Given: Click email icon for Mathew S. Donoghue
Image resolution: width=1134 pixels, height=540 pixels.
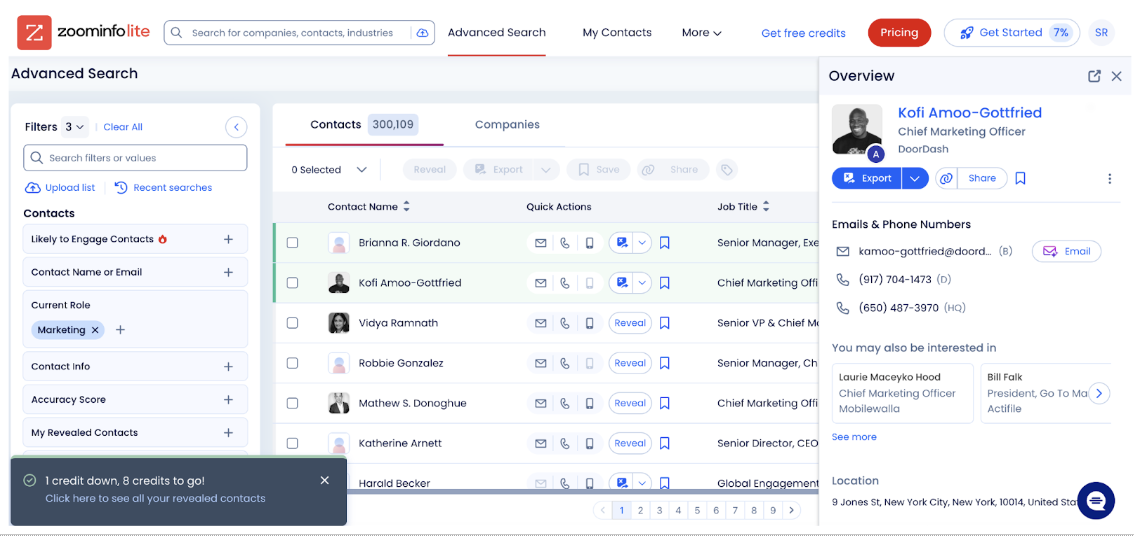Looking at the screenshot, I should [540, 403].
